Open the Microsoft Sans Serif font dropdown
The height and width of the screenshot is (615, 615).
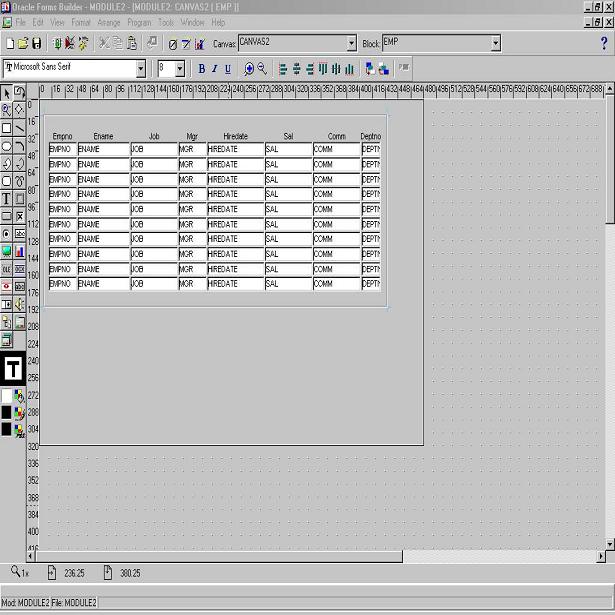click(x=141, y=69)
